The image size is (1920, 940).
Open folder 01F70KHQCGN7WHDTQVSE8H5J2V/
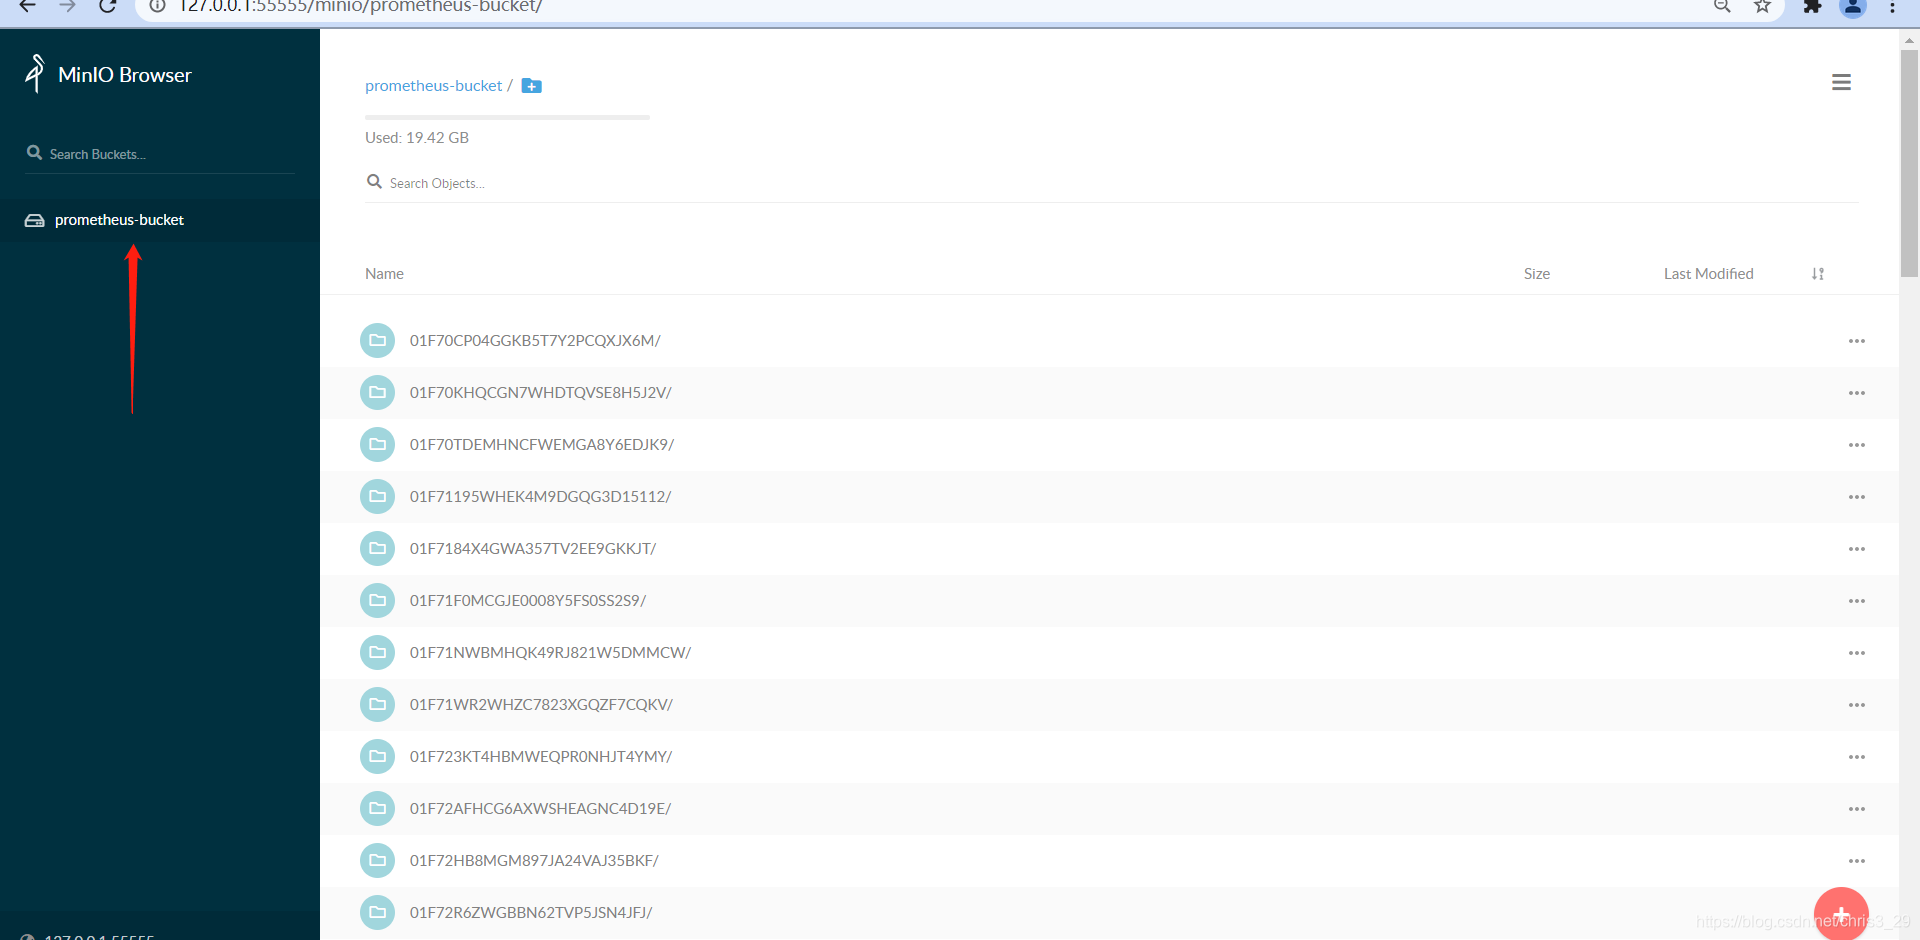point(540,393)
